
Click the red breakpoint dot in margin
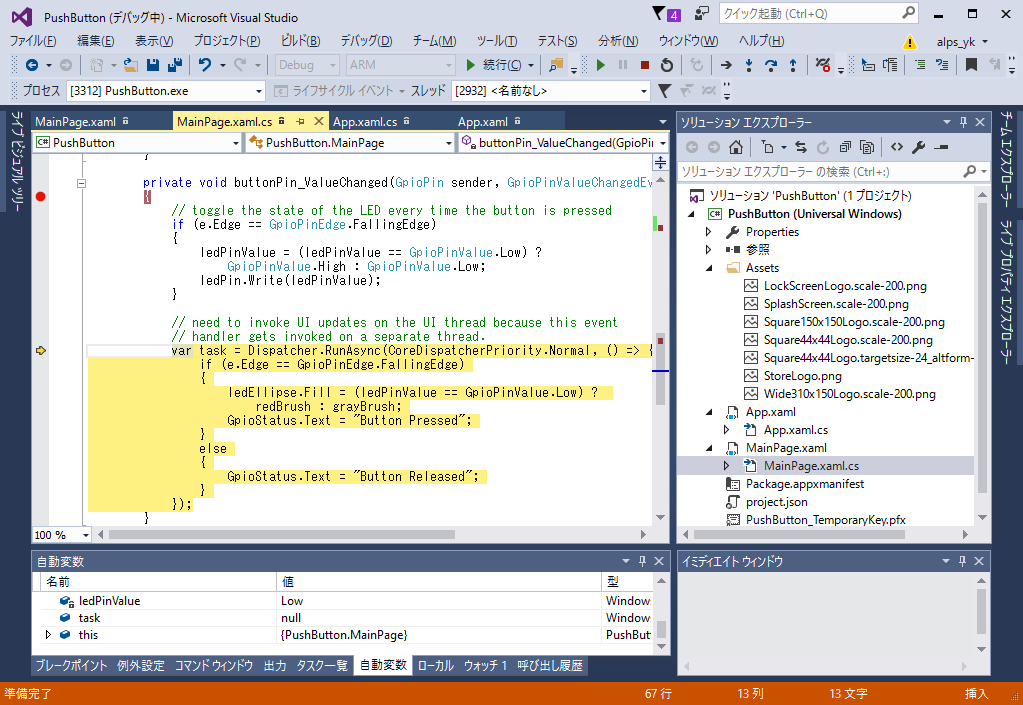tap(40, 196)
